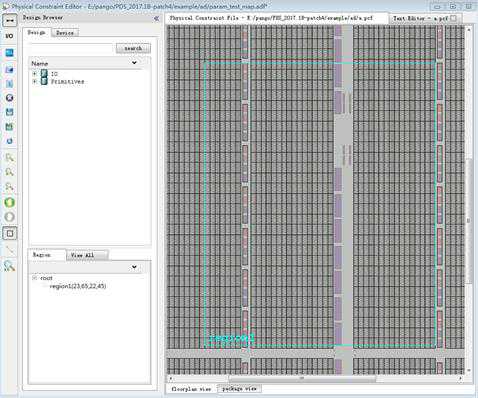Click the diagonal line tool icon
This screenshot has height=398, width=478.
(10, 250)
